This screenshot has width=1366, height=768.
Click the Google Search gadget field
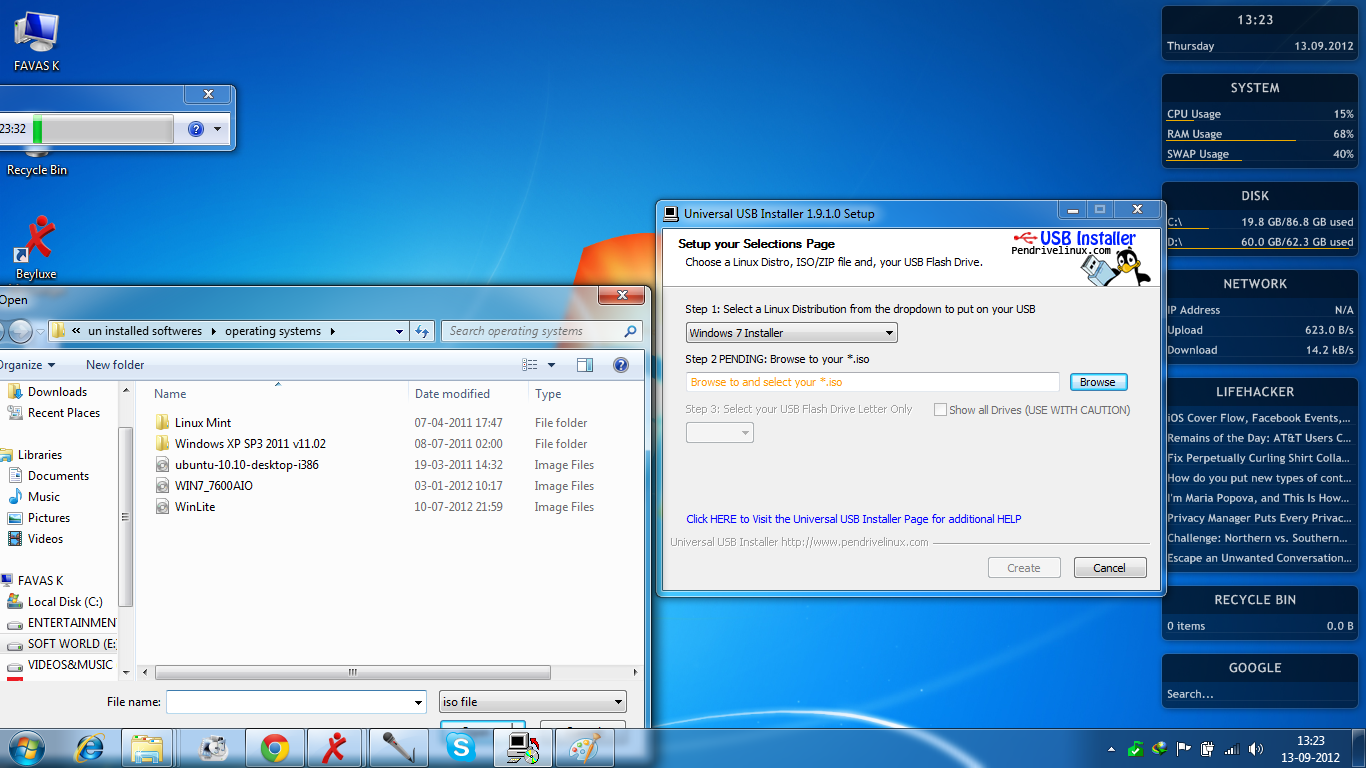tap(1259, 694)
